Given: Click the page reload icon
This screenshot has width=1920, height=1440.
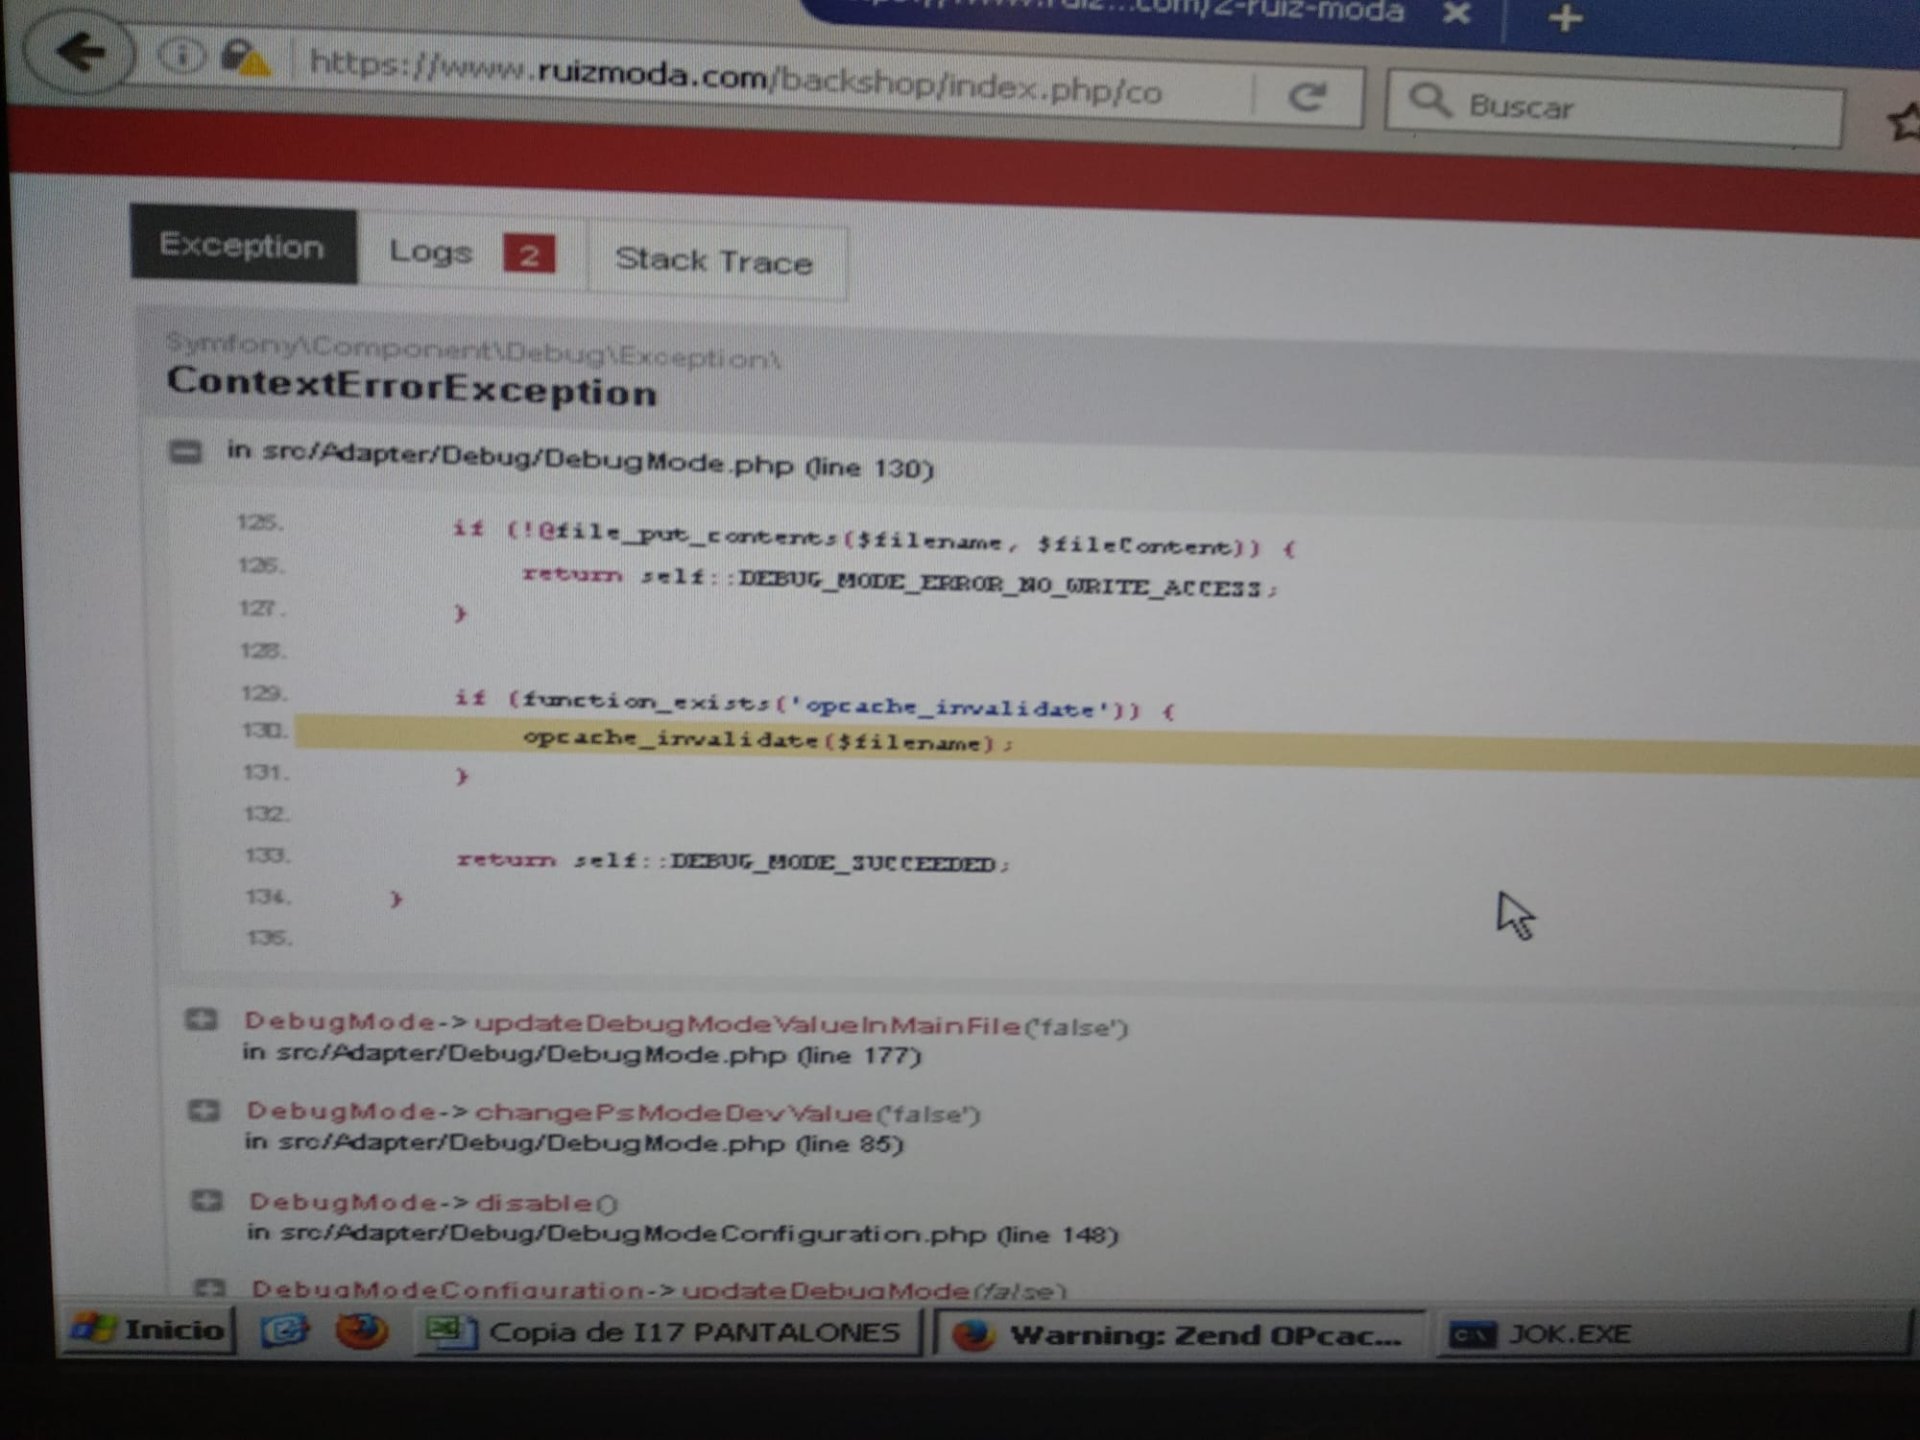Looking at the screenshot, I should tap(1307, 97).
